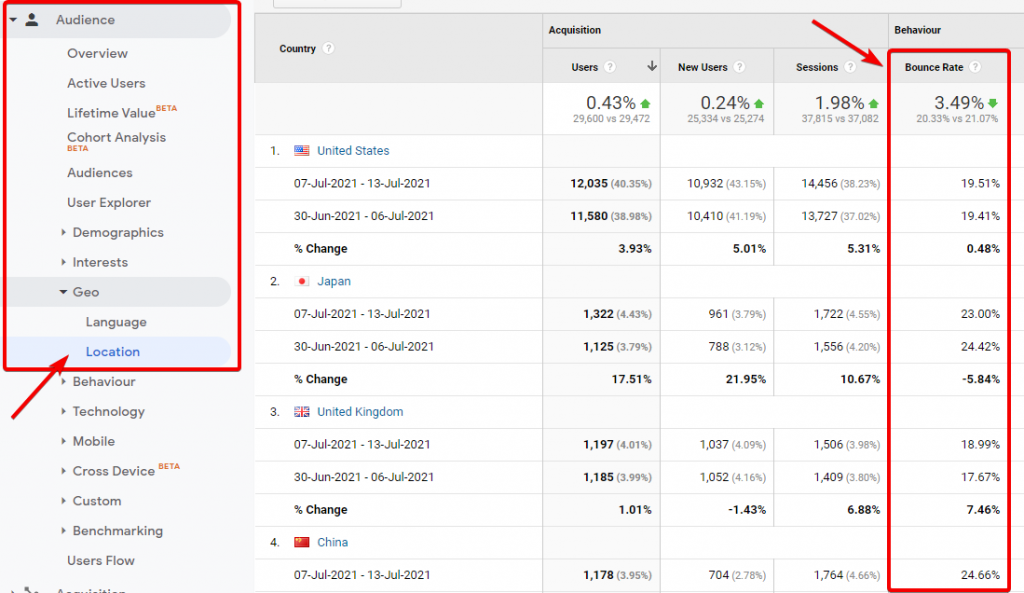Click the help icon next to Bounce Rate
This screenshot has width=1024, height=593.
pyautogui.click(x=975, y=68)
